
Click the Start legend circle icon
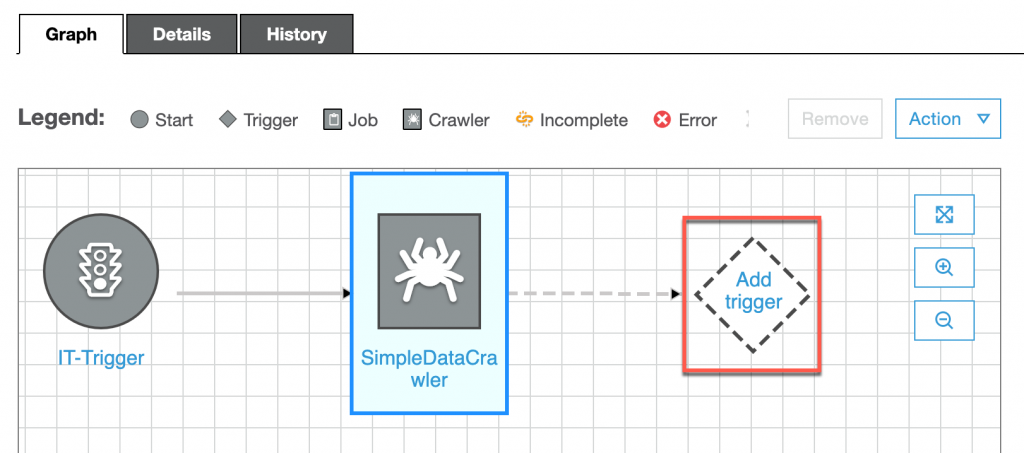tap(139, 120)
